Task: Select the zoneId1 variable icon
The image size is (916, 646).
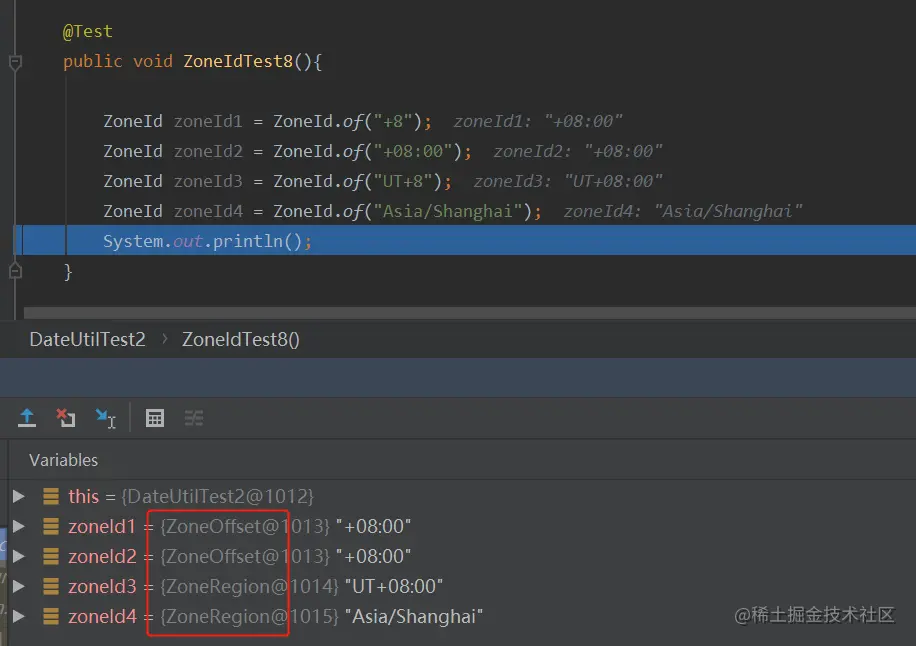Action: [51, 526]
